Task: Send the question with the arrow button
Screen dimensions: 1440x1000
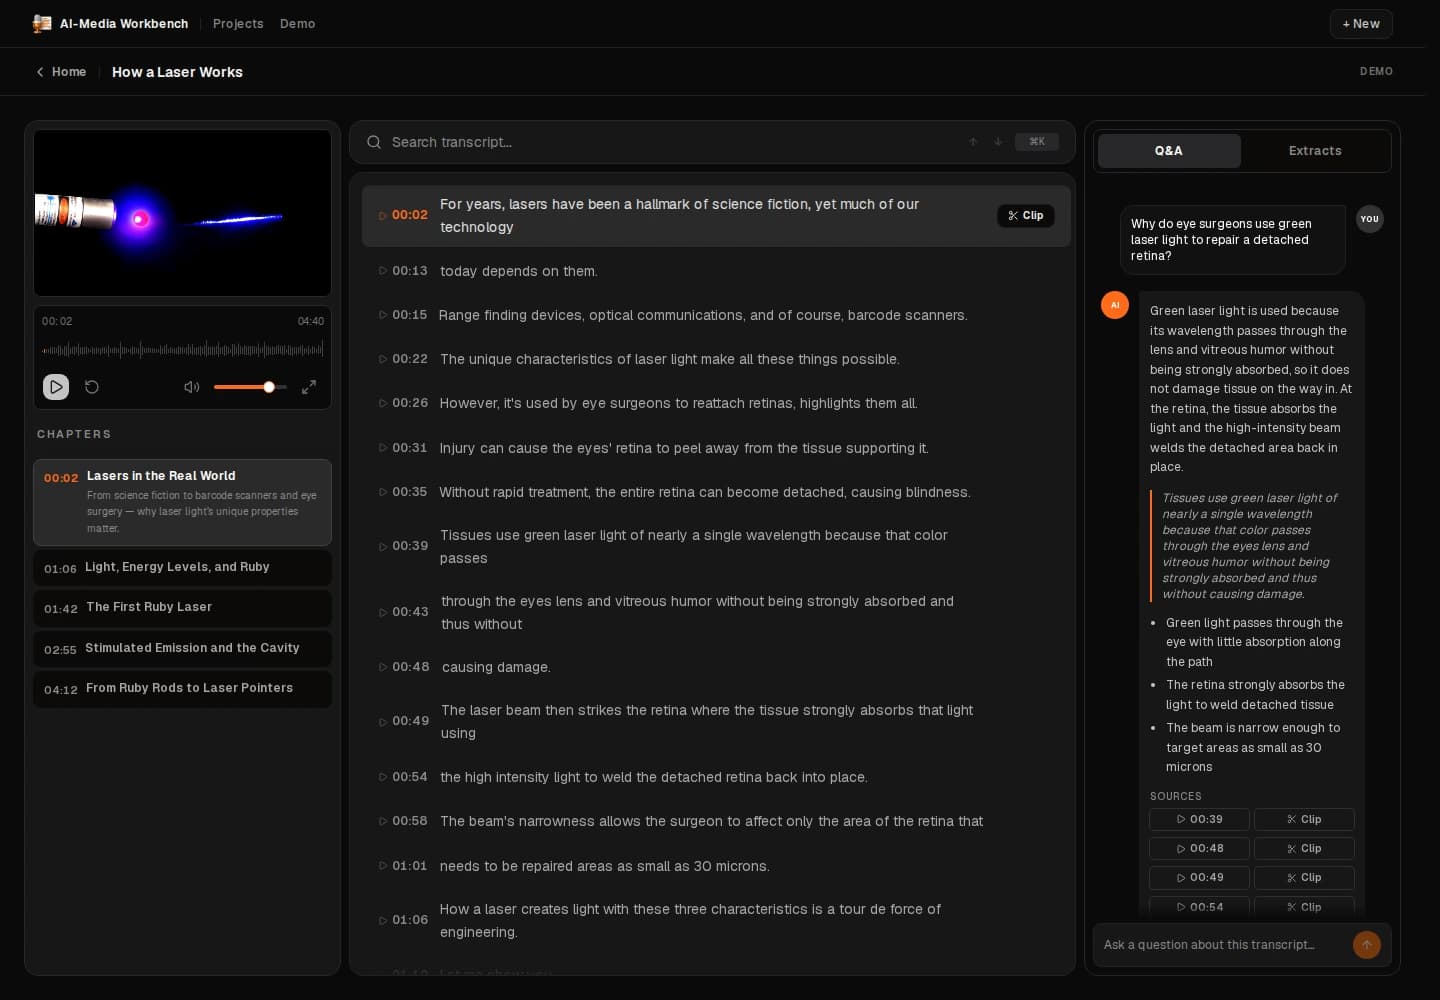Action: 1367,945
